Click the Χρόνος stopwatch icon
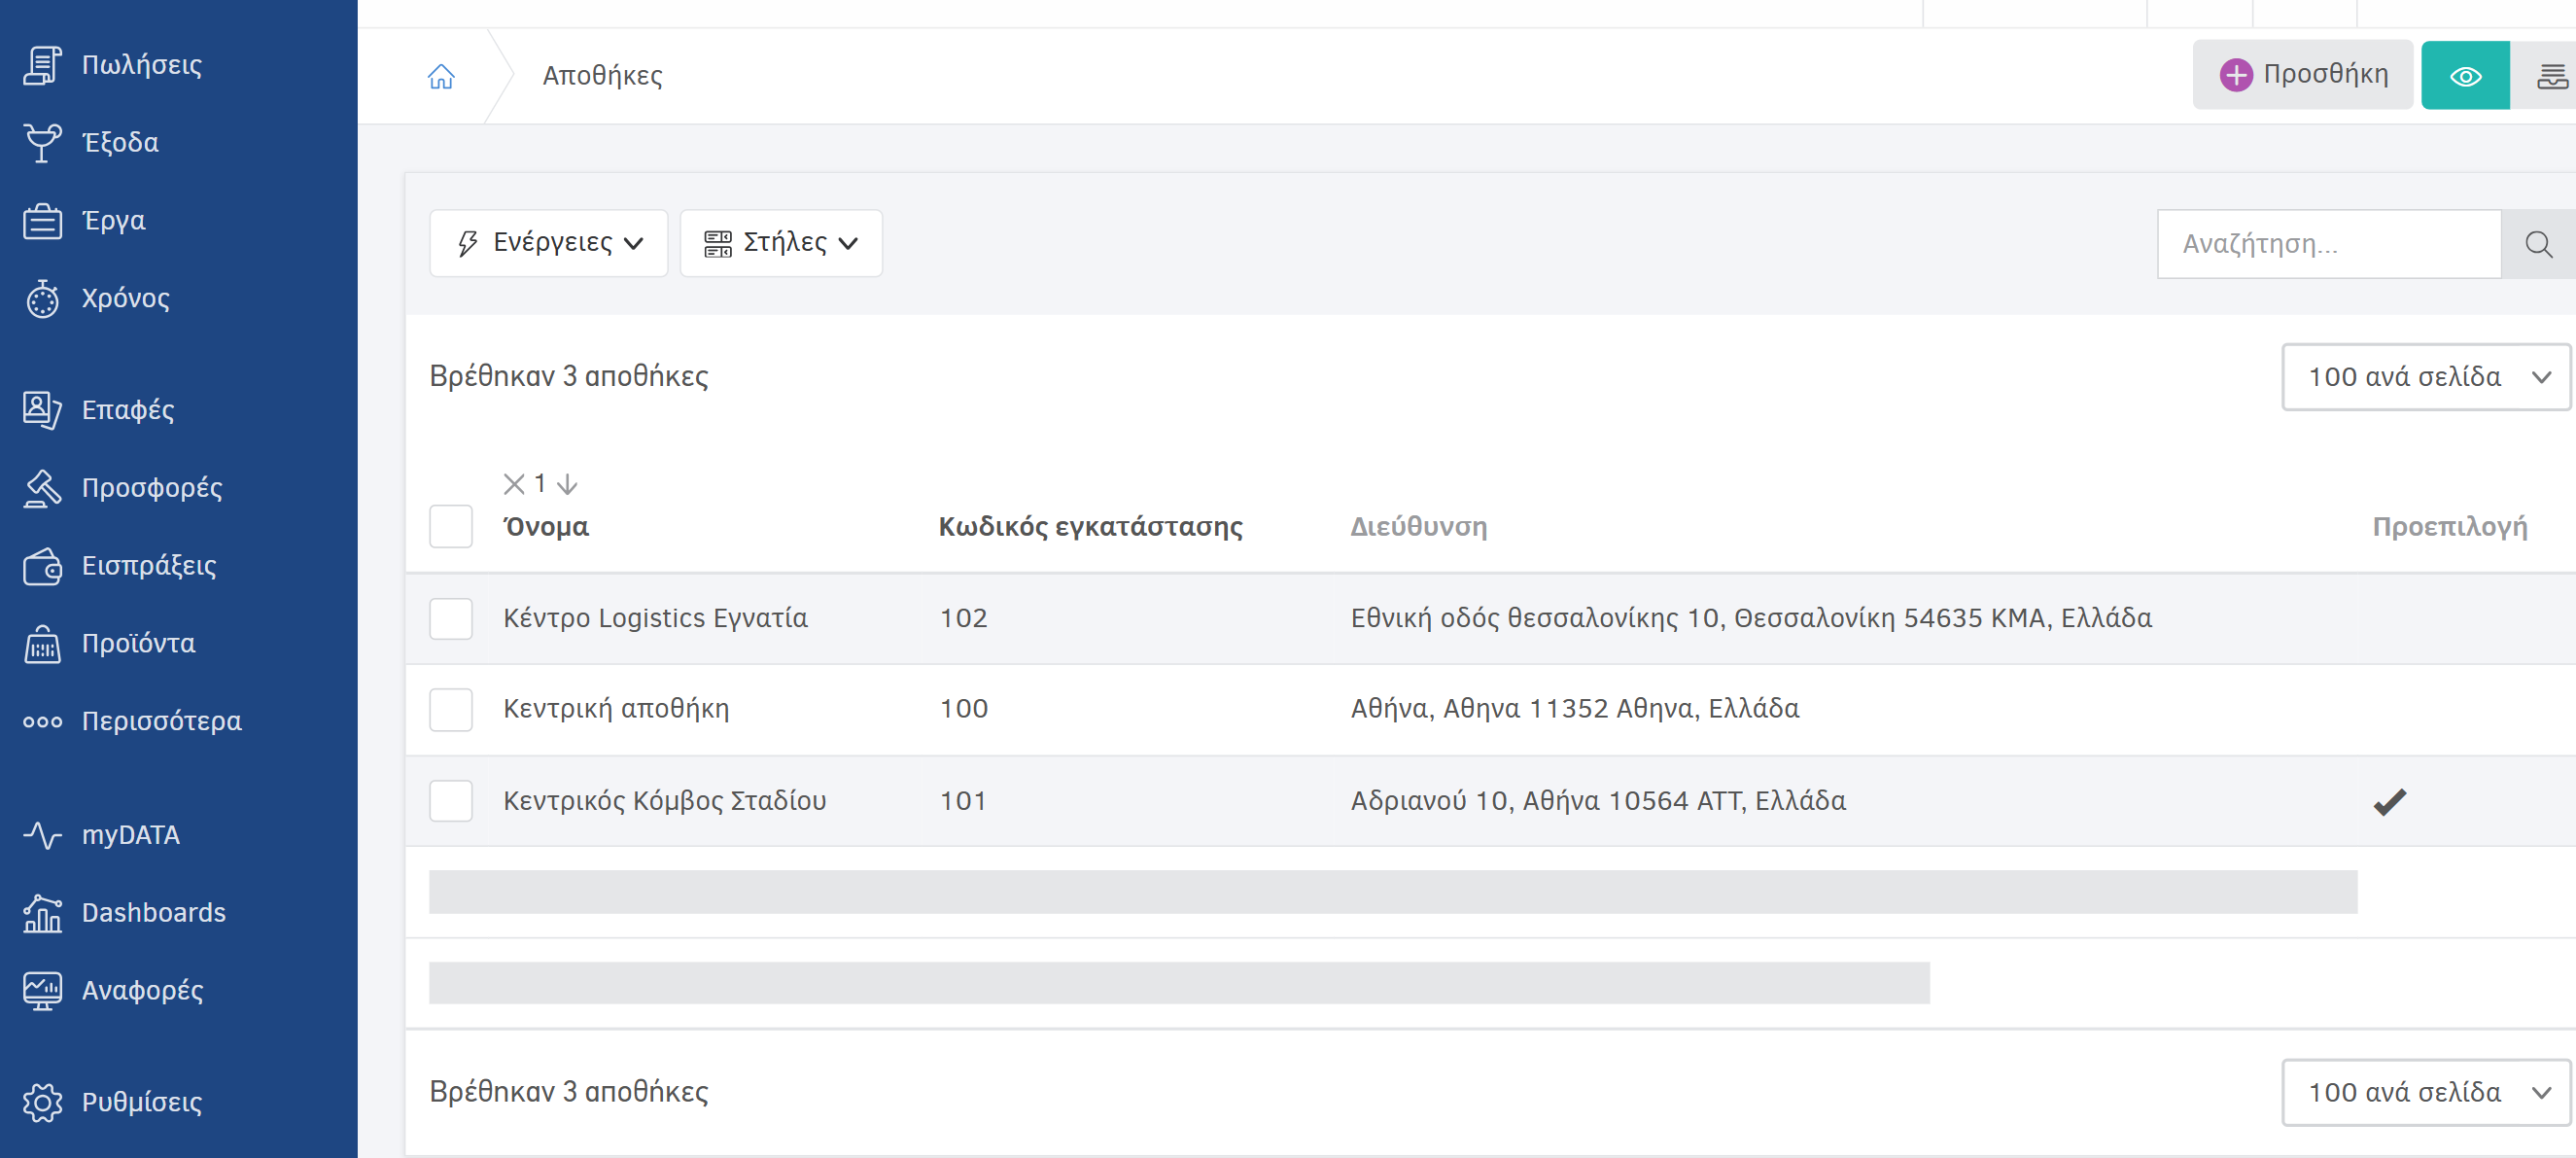 [42, 298]
